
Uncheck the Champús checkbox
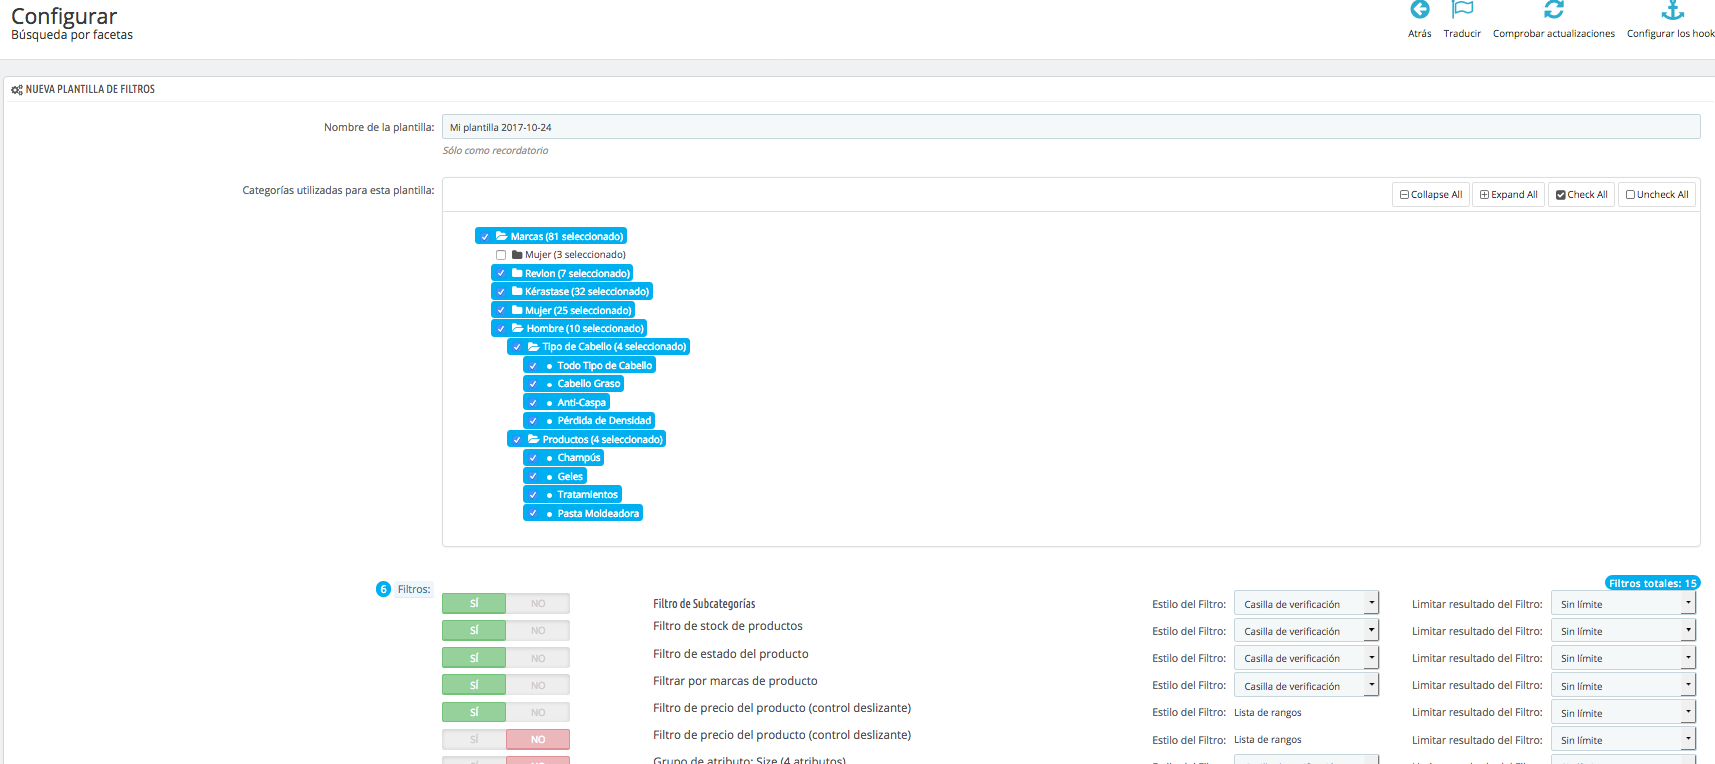coord(533,458)
